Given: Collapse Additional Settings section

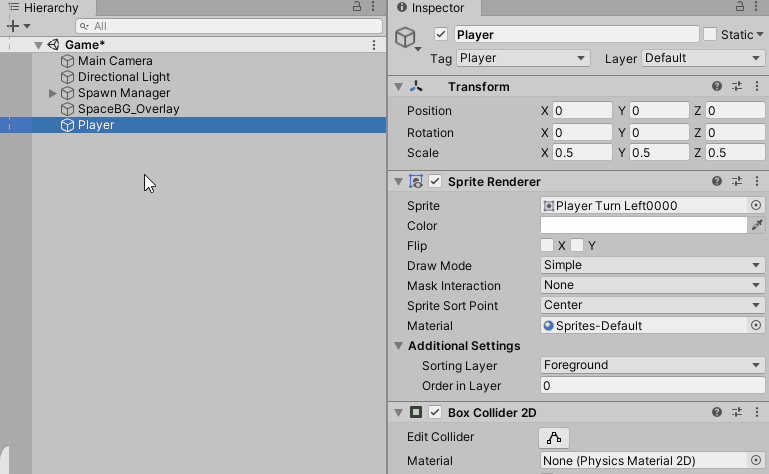Looking at the screenshot, I should (x=398, y=346).
